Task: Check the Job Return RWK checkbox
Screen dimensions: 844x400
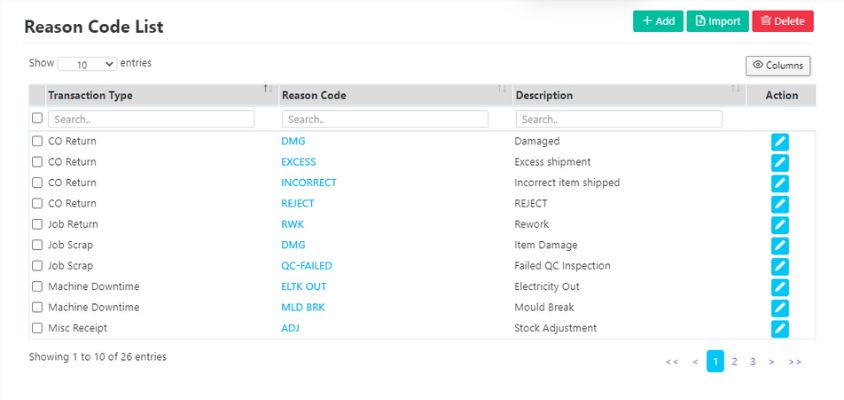Action: 37,224
